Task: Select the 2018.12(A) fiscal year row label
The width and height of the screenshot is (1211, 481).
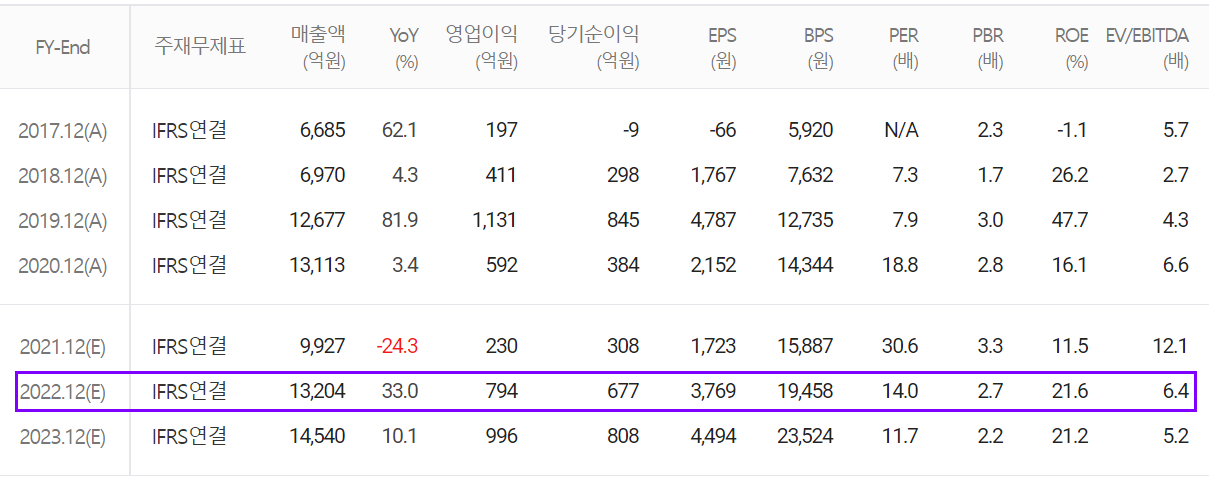Action: pyautogui.click(x=63, y=176)
